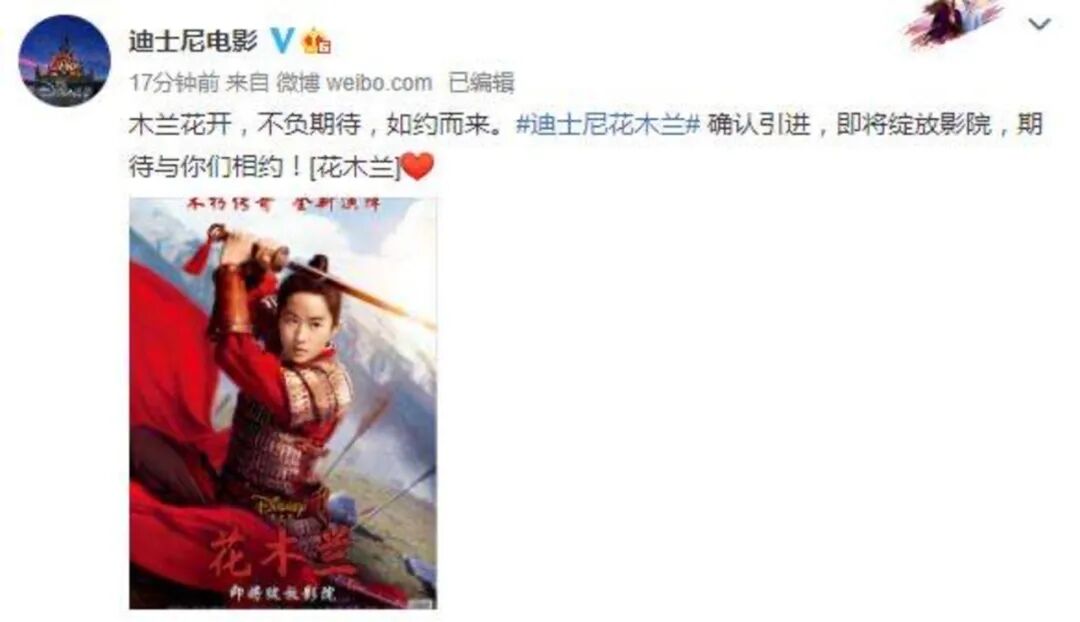Click the 即将绽放影院 caption on the poster
The width and height of the screenshot is (1080, 622).
tap(283, 593)
